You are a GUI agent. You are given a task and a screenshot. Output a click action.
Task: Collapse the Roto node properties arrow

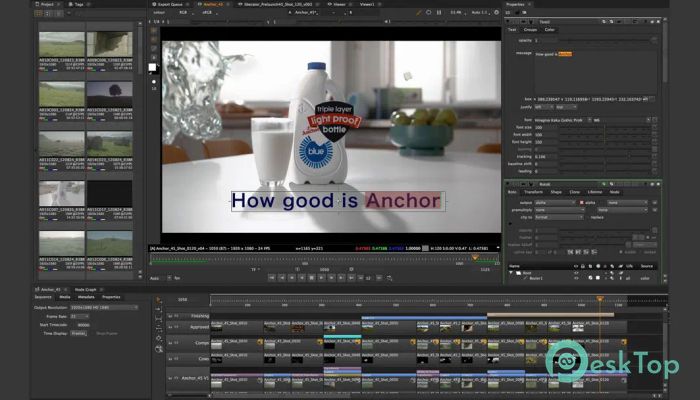tap(508, 183)
